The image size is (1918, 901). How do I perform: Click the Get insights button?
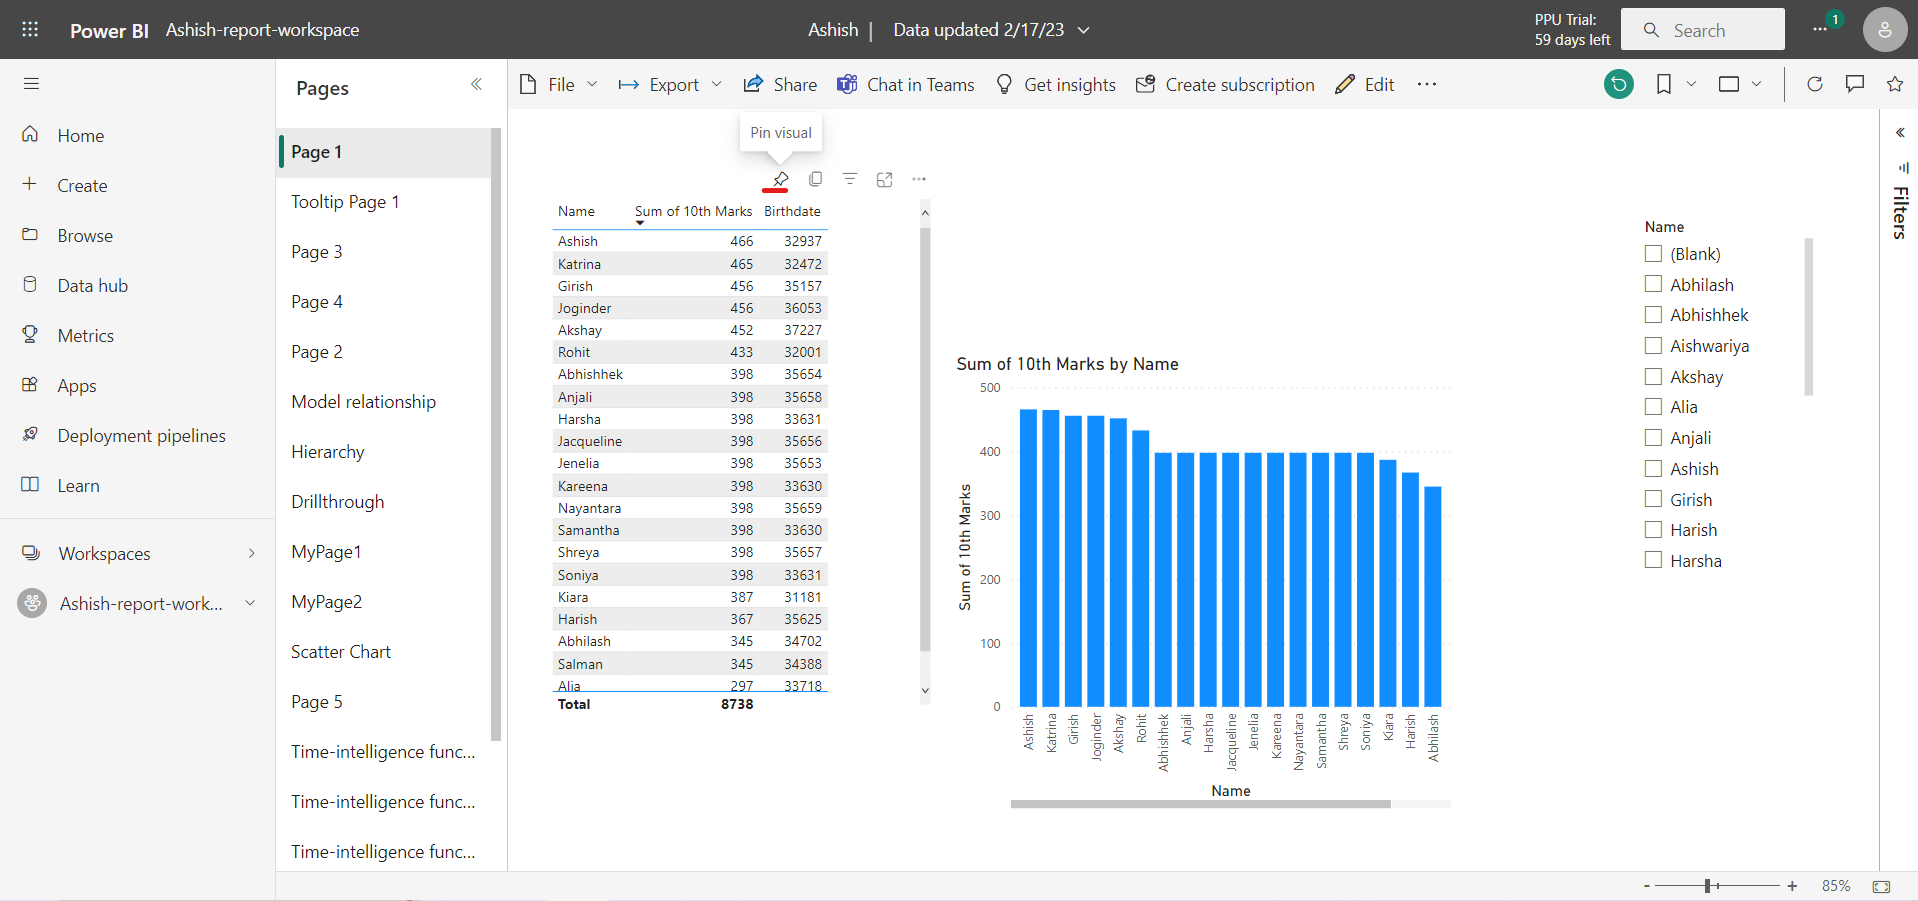1056,85
